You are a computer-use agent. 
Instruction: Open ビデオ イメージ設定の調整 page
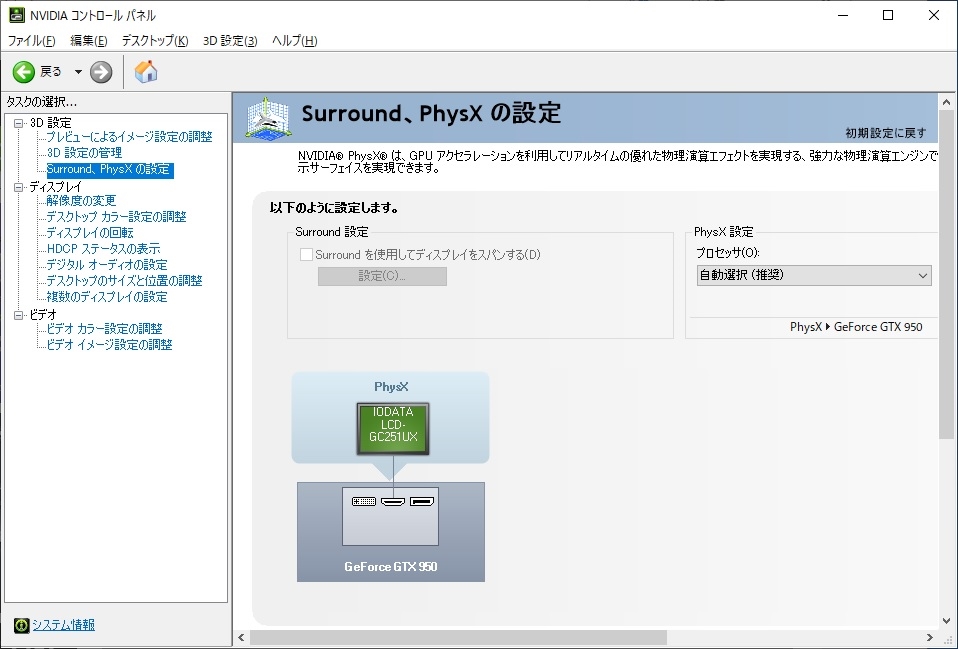(109, 345)
